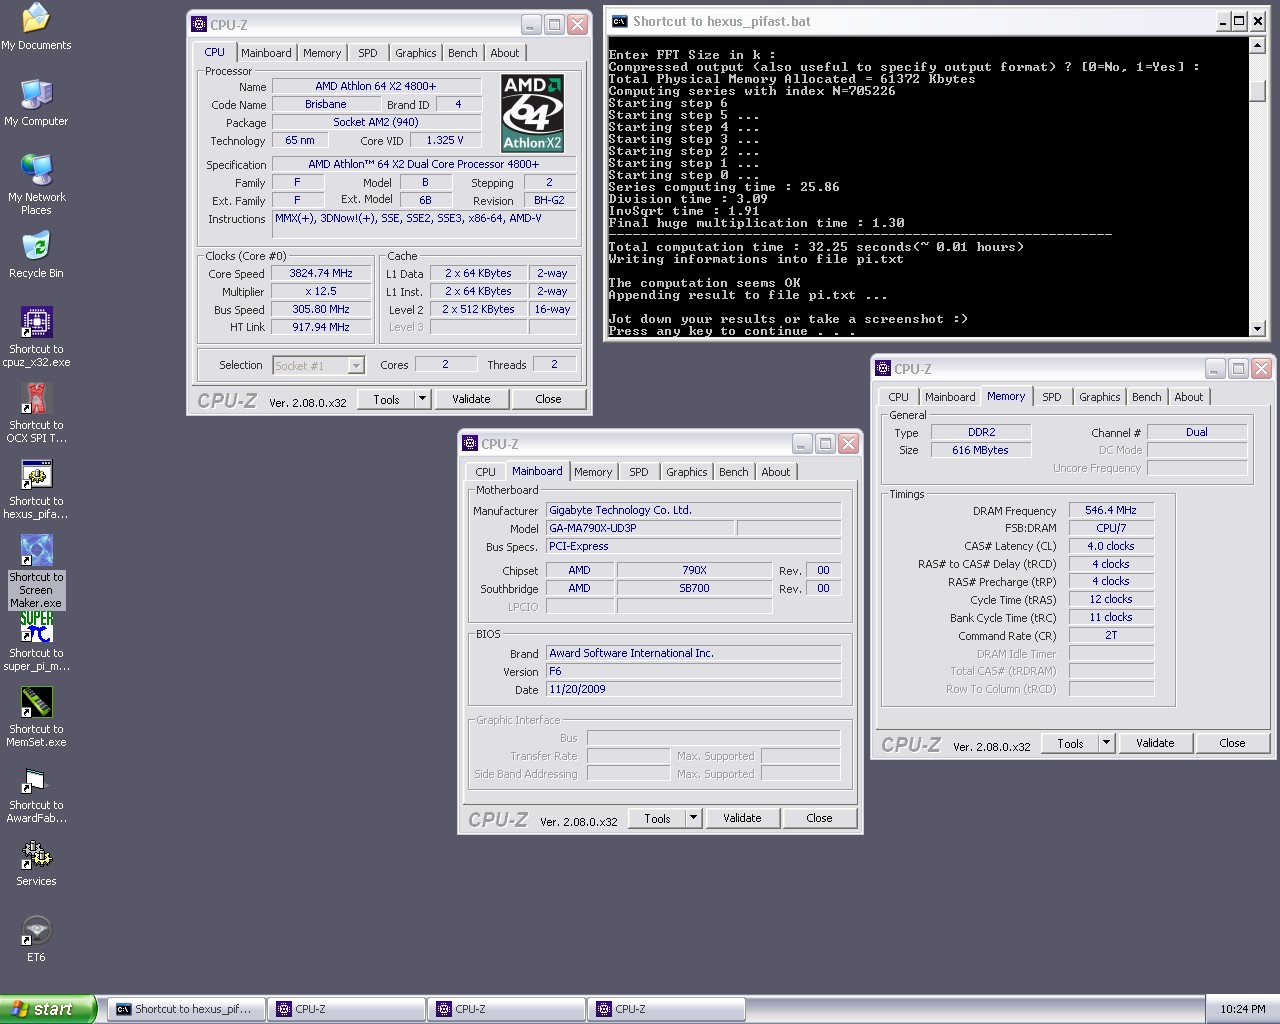Click CPU-Z title icon in Mainboard window
The height and width of the screenshot is (1024, 1280).
pyautogui.click(x=470, y=443)
